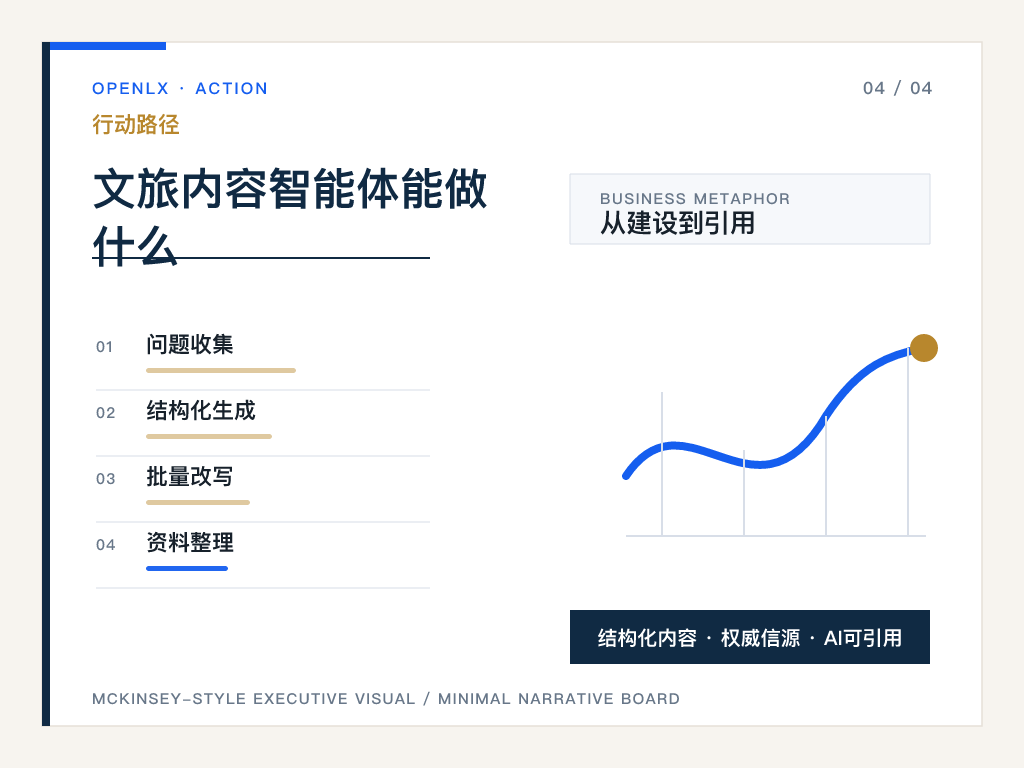
Task: Click the 行动路径 subtitle text
Action: 136,124
